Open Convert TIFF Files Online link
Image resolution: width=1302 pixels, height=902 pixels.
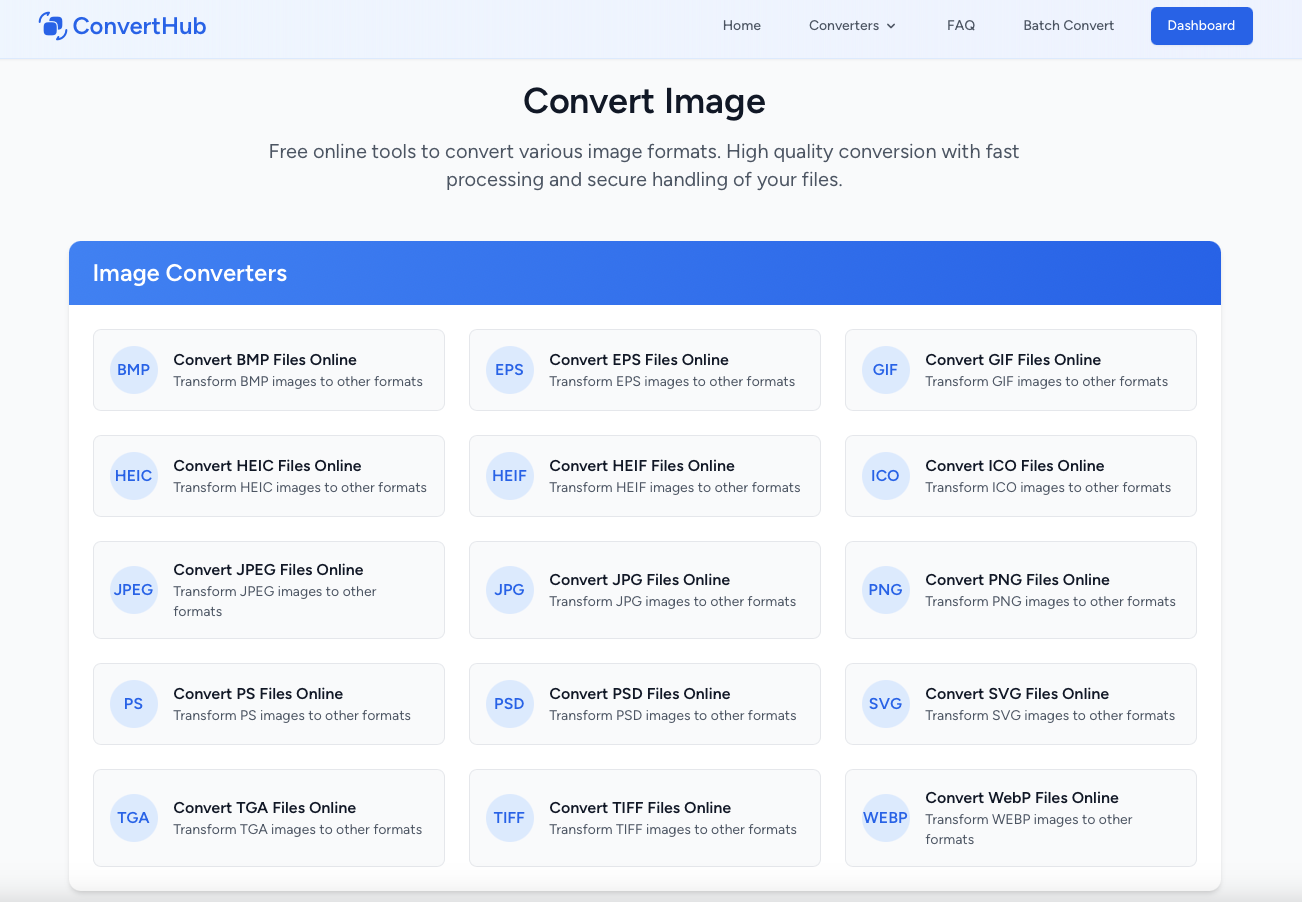point(640,808)
